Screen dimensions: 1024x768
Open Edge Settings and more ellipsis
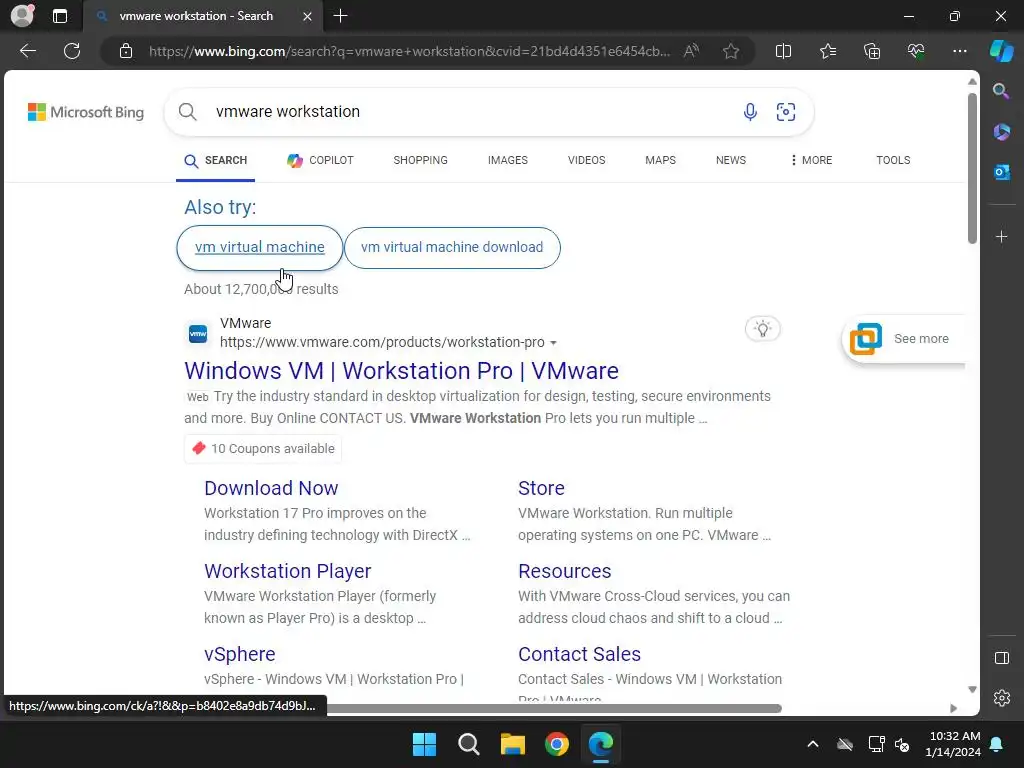pyautogui.click(x=959, y=51)
